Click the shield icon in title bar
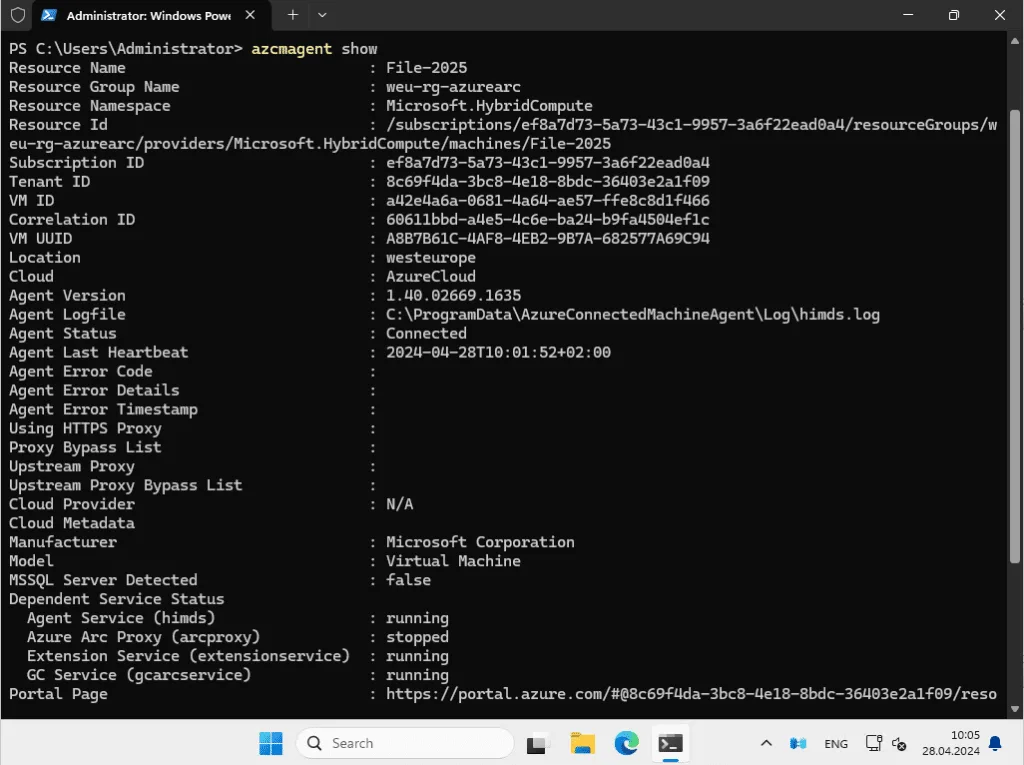The width and height of the screenshot is (1024, 765). pyautogui.click(x=18, y=15)
